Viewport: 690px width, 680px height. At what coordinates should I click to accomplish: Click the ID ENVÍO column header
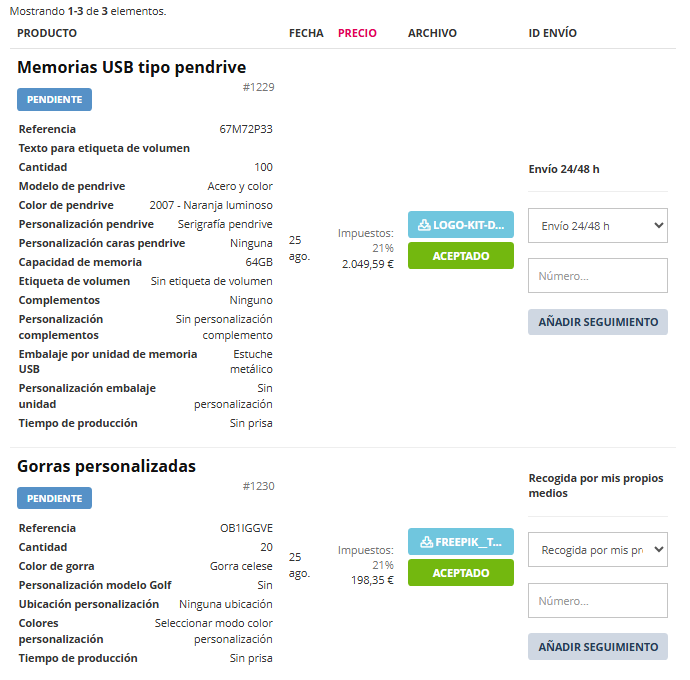552,33
